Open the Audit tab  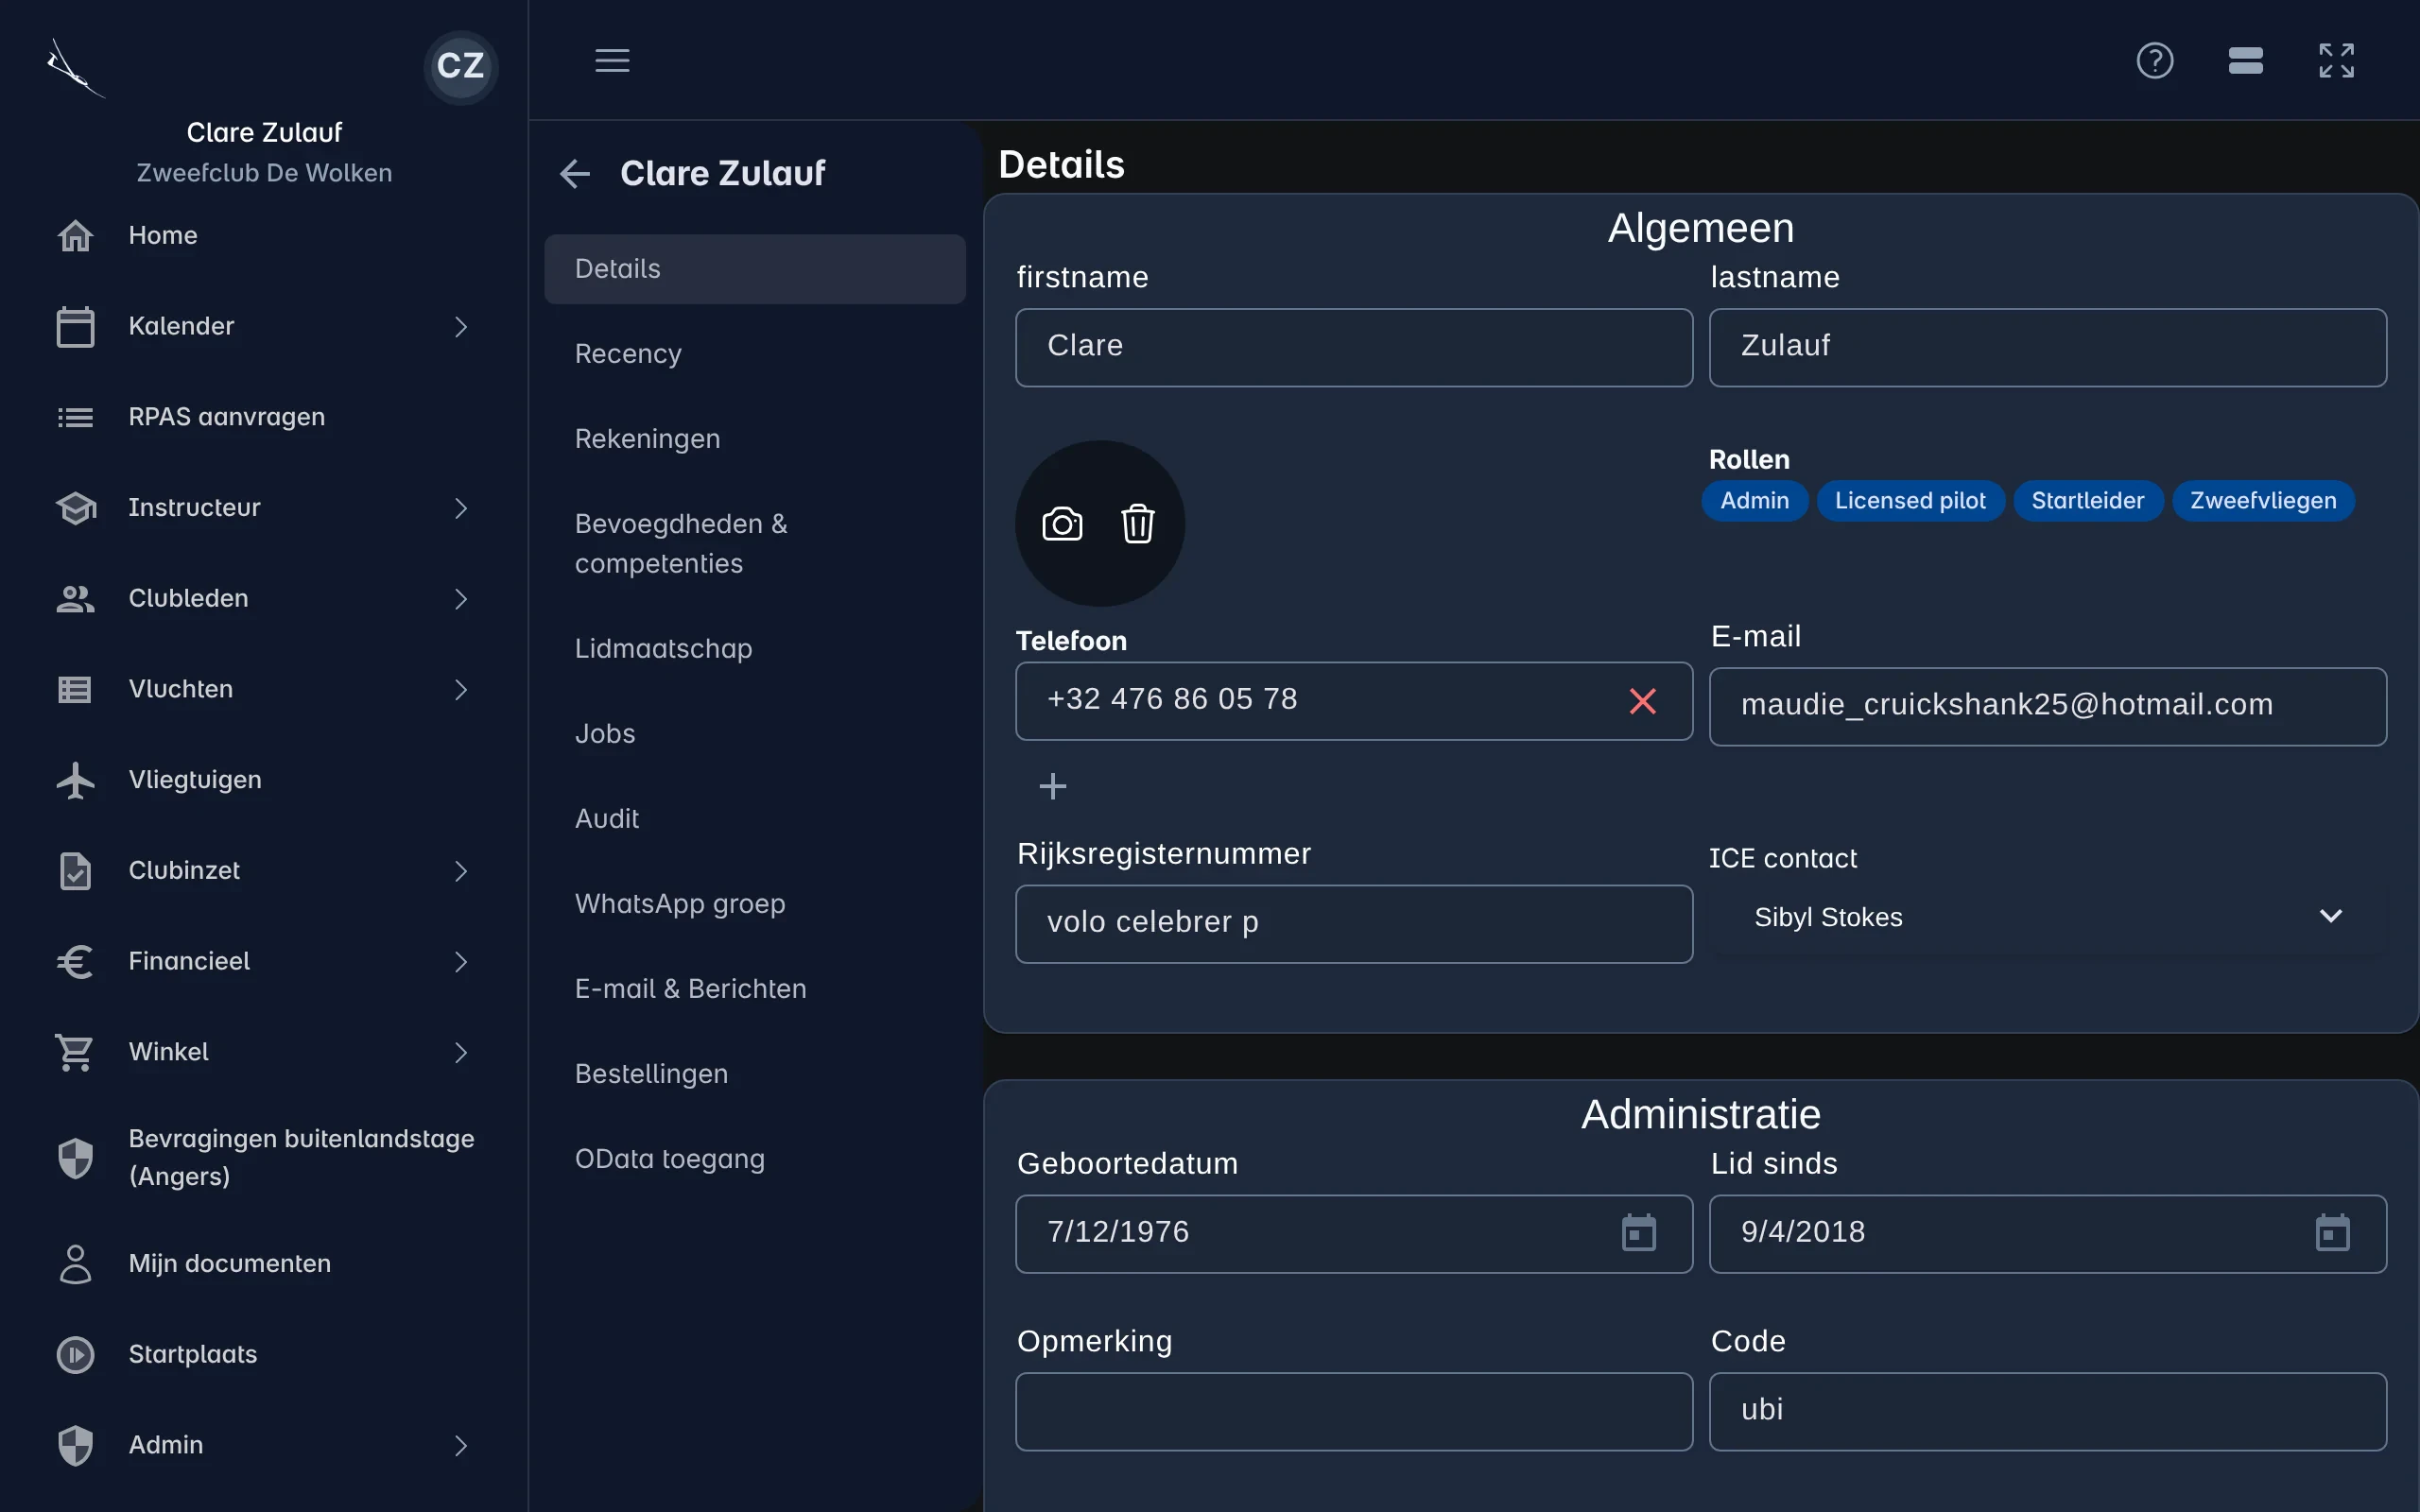tap(755, 819)
